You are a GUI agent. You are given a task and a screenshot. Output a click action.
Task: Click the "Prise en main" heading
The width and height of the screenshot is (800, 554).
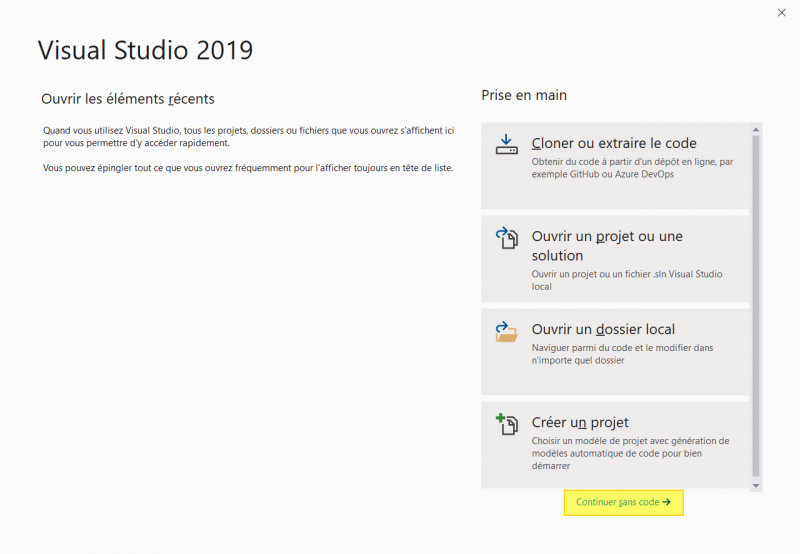[524, 95]
